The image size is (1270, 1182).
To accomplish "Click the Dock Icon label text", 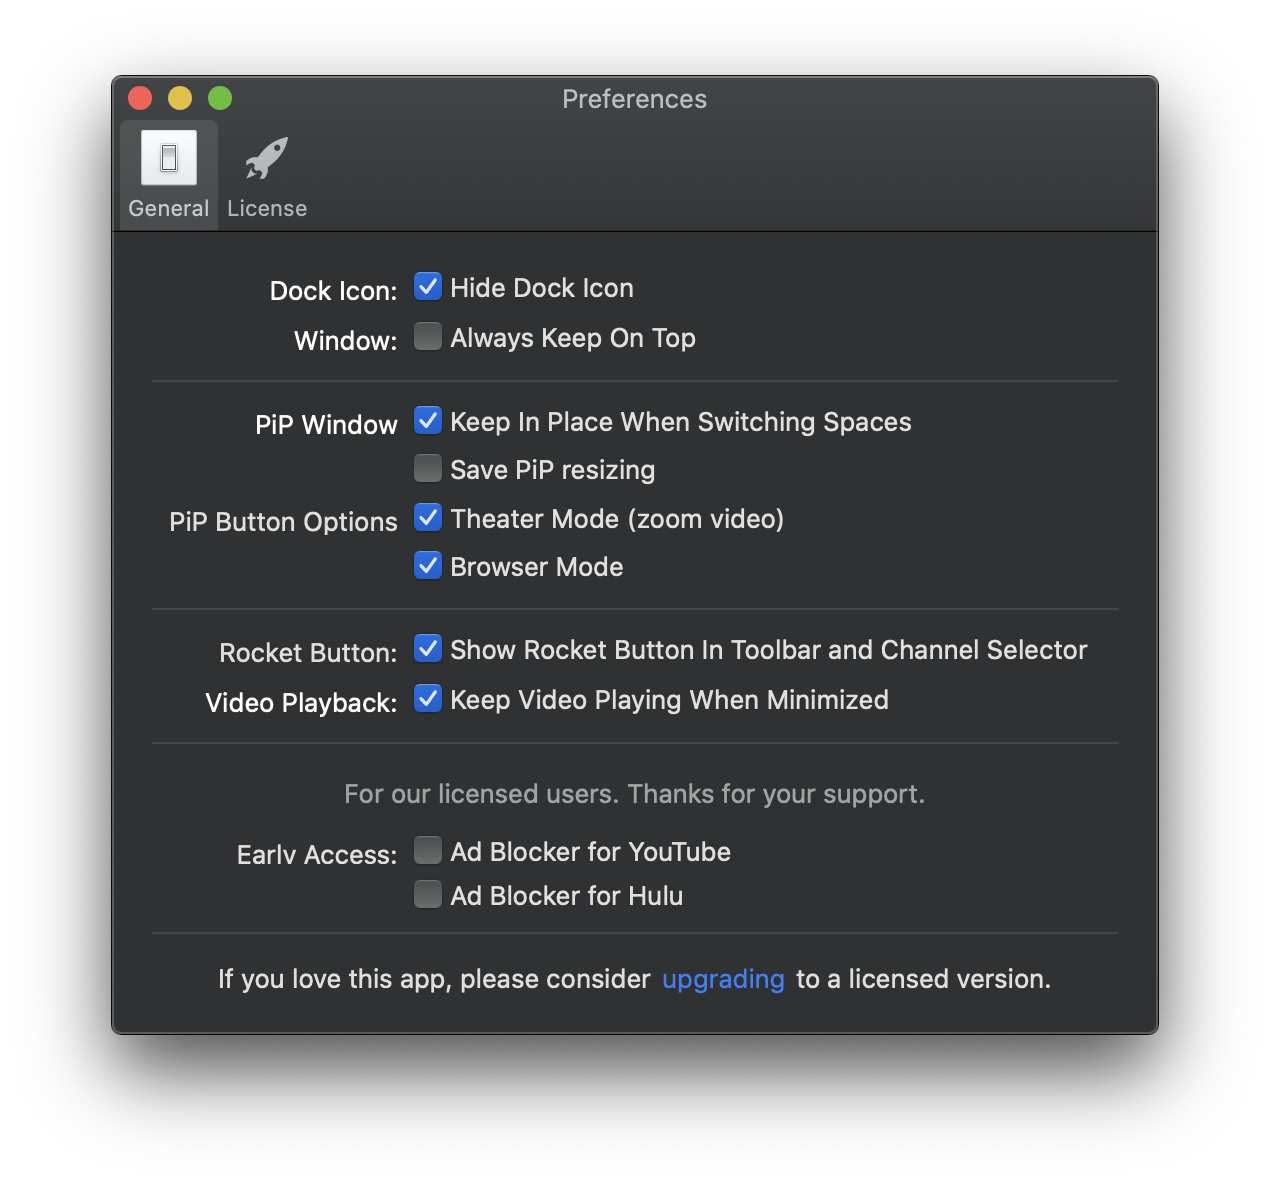I will coord(333,290).
